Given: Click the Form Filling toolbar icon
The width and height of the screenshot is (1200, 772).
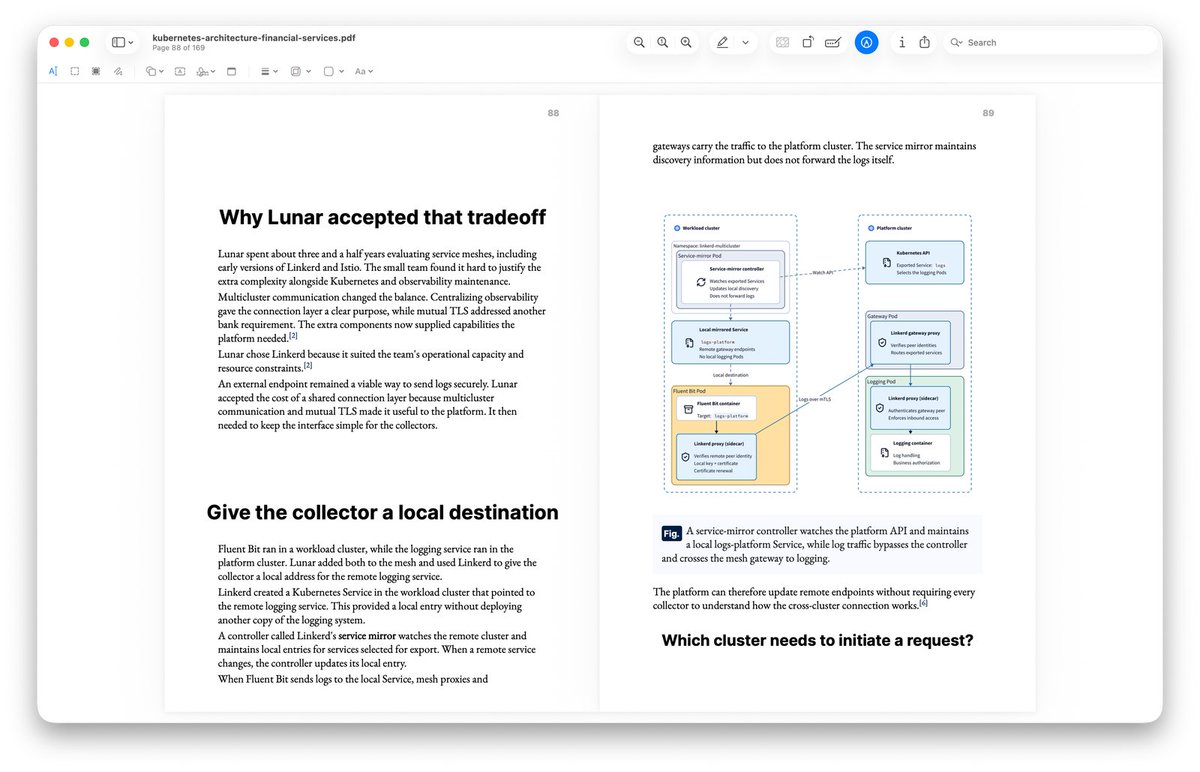Looking at the screenshot, I should pos(832,42).
